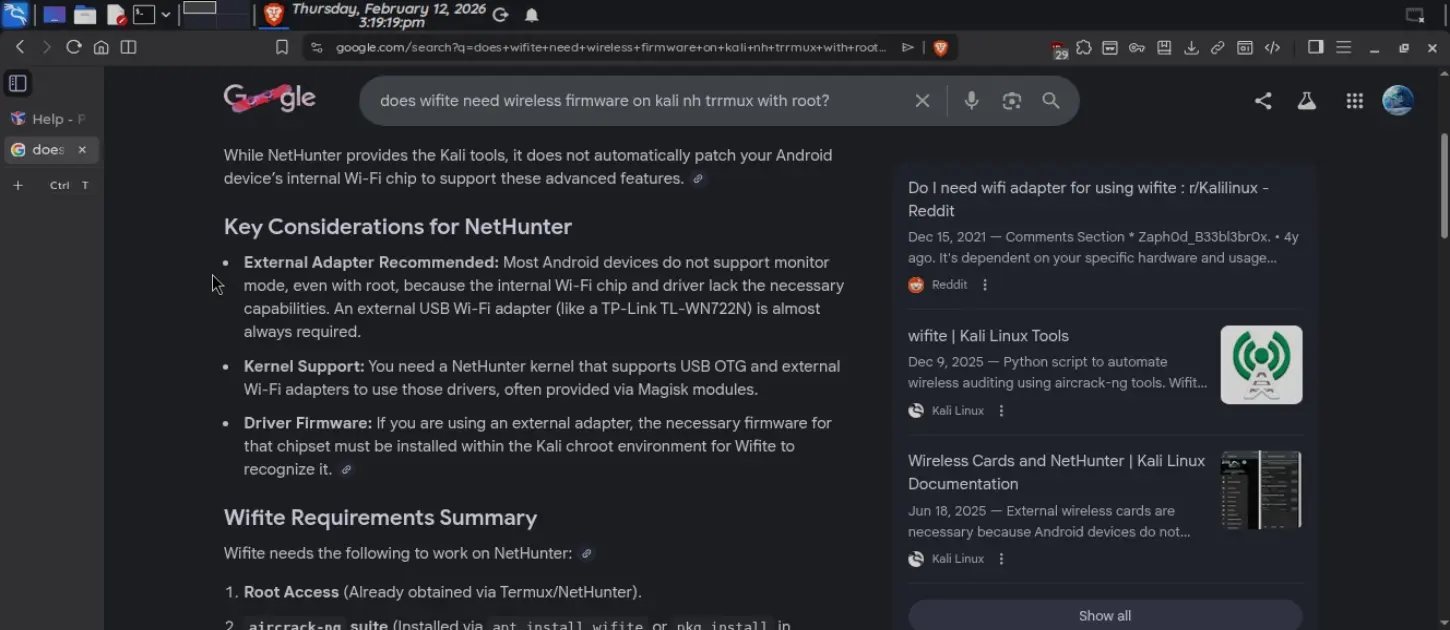Toggle the browser side panel
Image resolution: width=1450 pixels, height=630 pixels.
tap(1316, 47)
